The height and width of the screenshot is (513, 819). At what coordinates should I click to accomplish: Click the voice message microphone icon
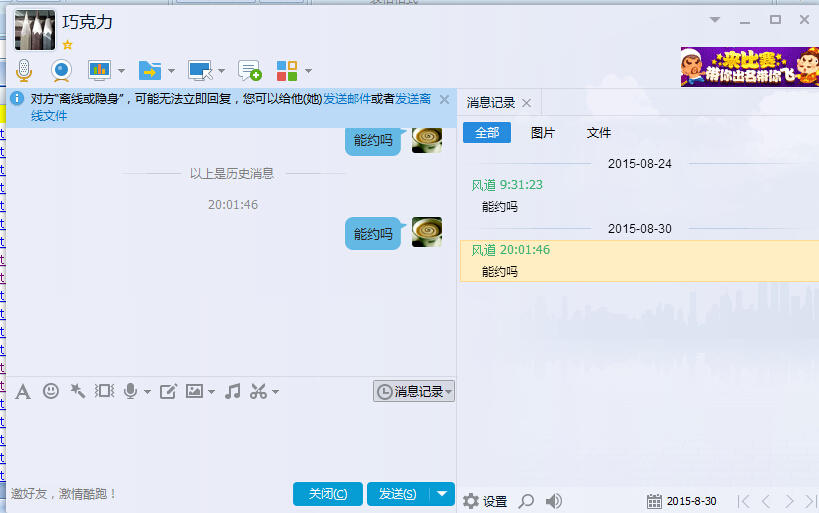[131, 391]
